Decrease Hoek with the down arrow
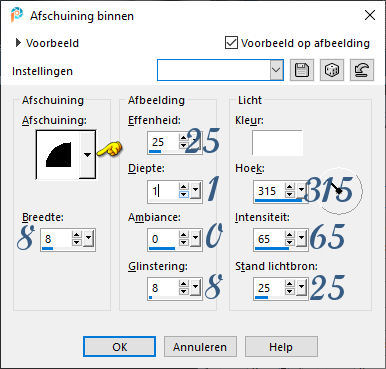The height and width of the screenshot is (369, 386). (x=290, y=195)
